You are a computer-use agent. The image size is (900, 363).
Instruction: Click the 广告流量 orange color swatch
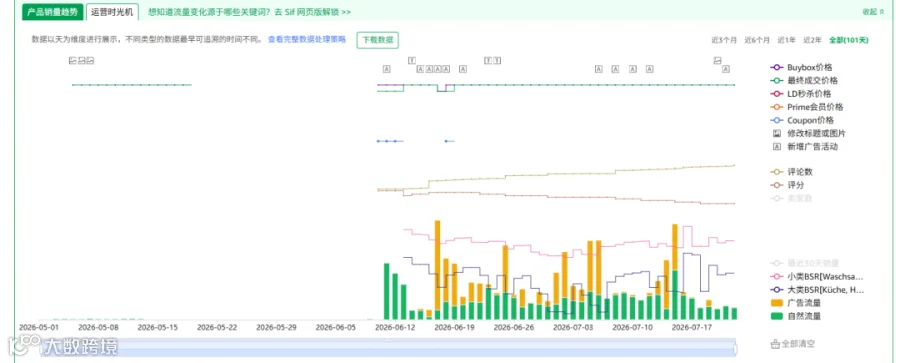777,303
